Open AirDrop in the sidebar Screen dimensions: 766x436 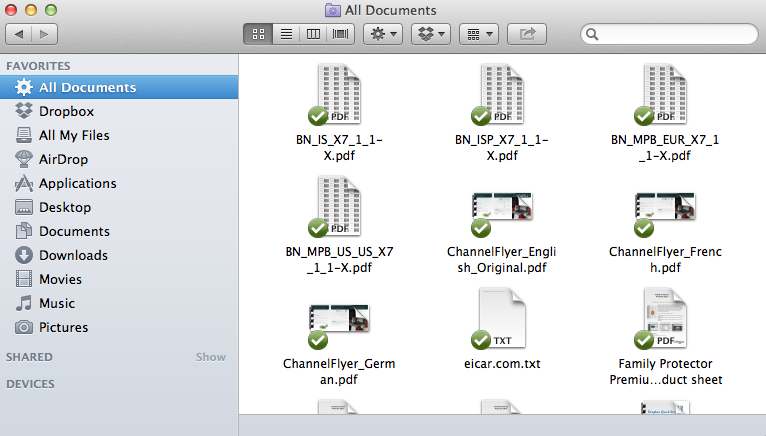119,159
